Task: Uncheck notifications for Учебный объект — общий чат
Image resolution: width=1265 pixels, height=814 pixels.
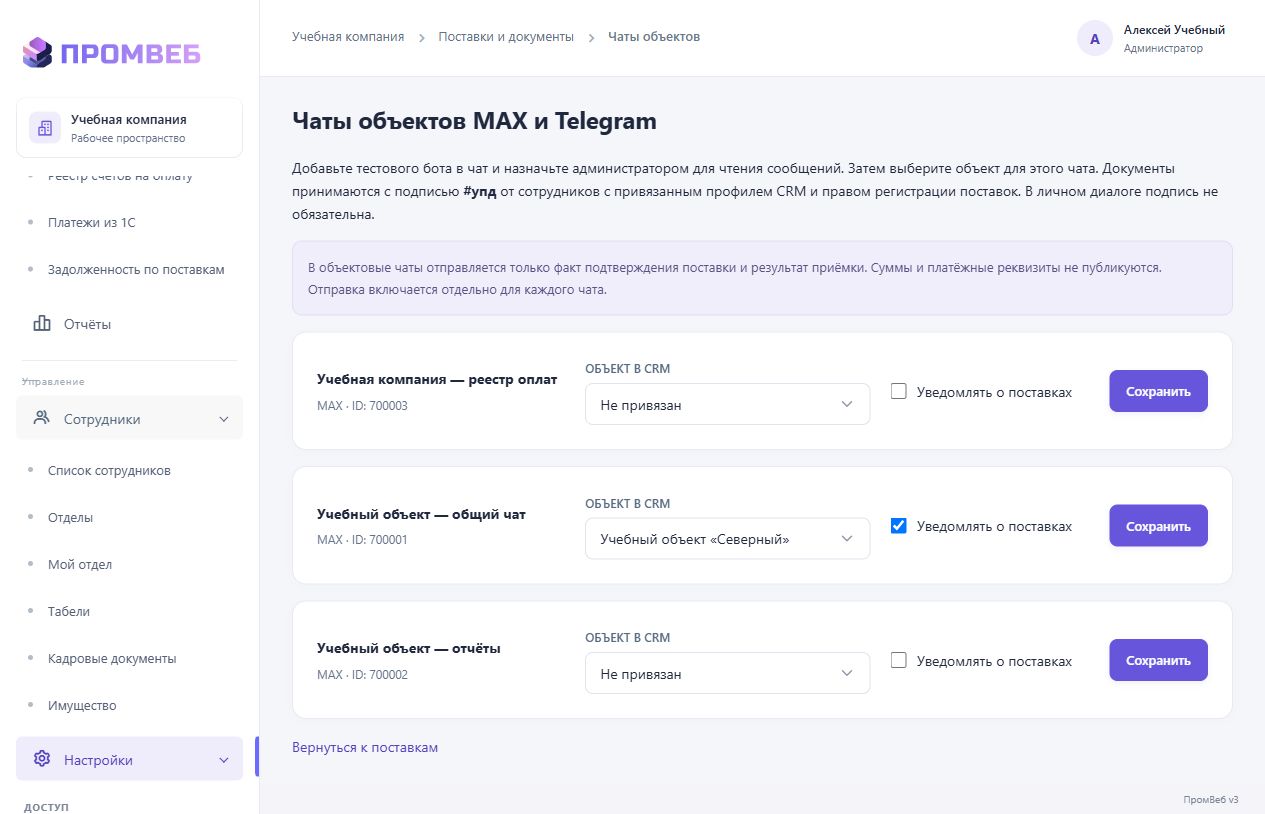Action: (x=899, y=526)
